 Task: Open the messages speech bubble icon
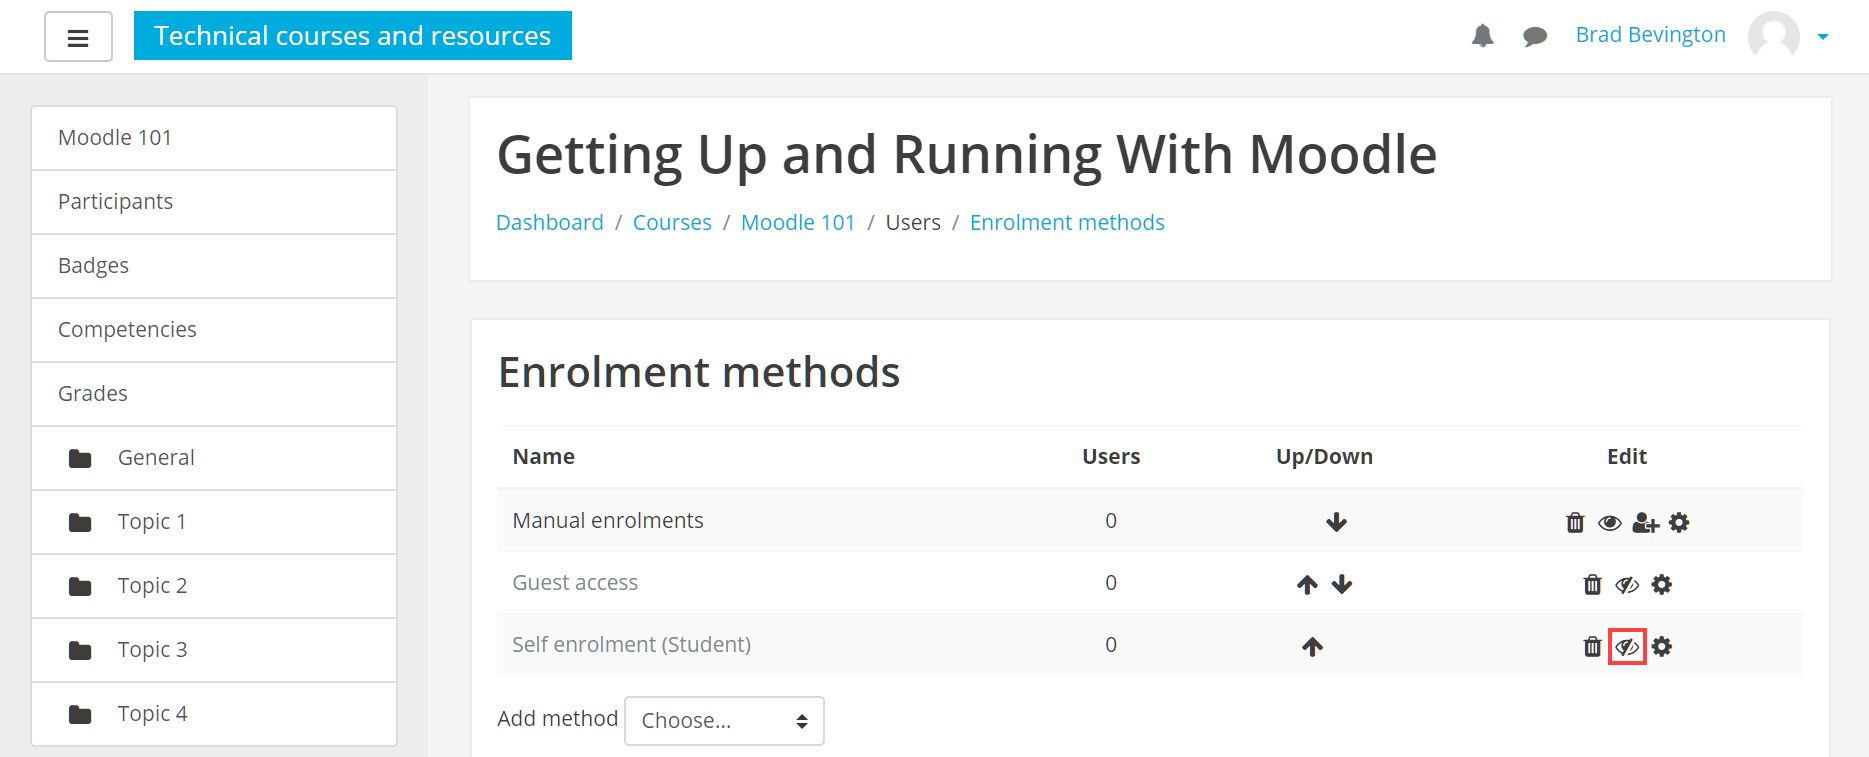pos(1535,37)
